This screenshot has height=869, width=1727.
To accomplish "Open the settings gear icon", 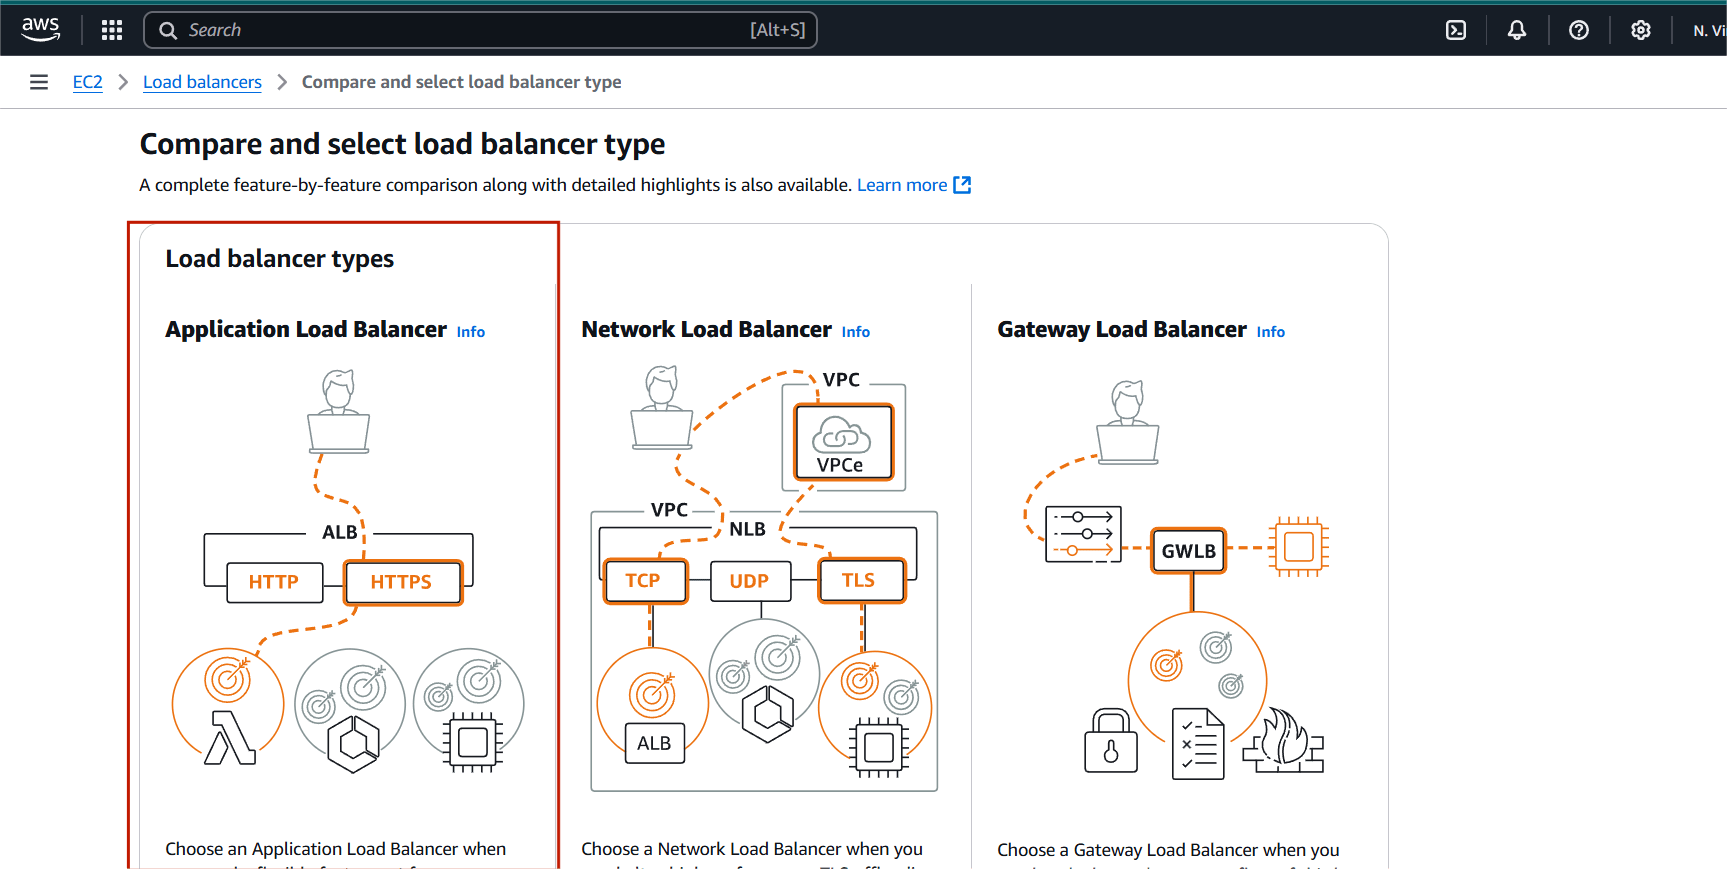I will click(1641, 30).
